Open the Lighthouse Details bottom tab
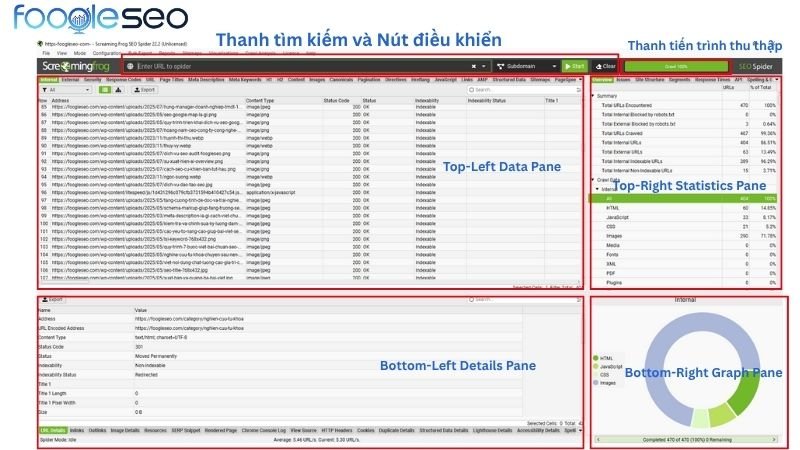 tap(492, 431)
